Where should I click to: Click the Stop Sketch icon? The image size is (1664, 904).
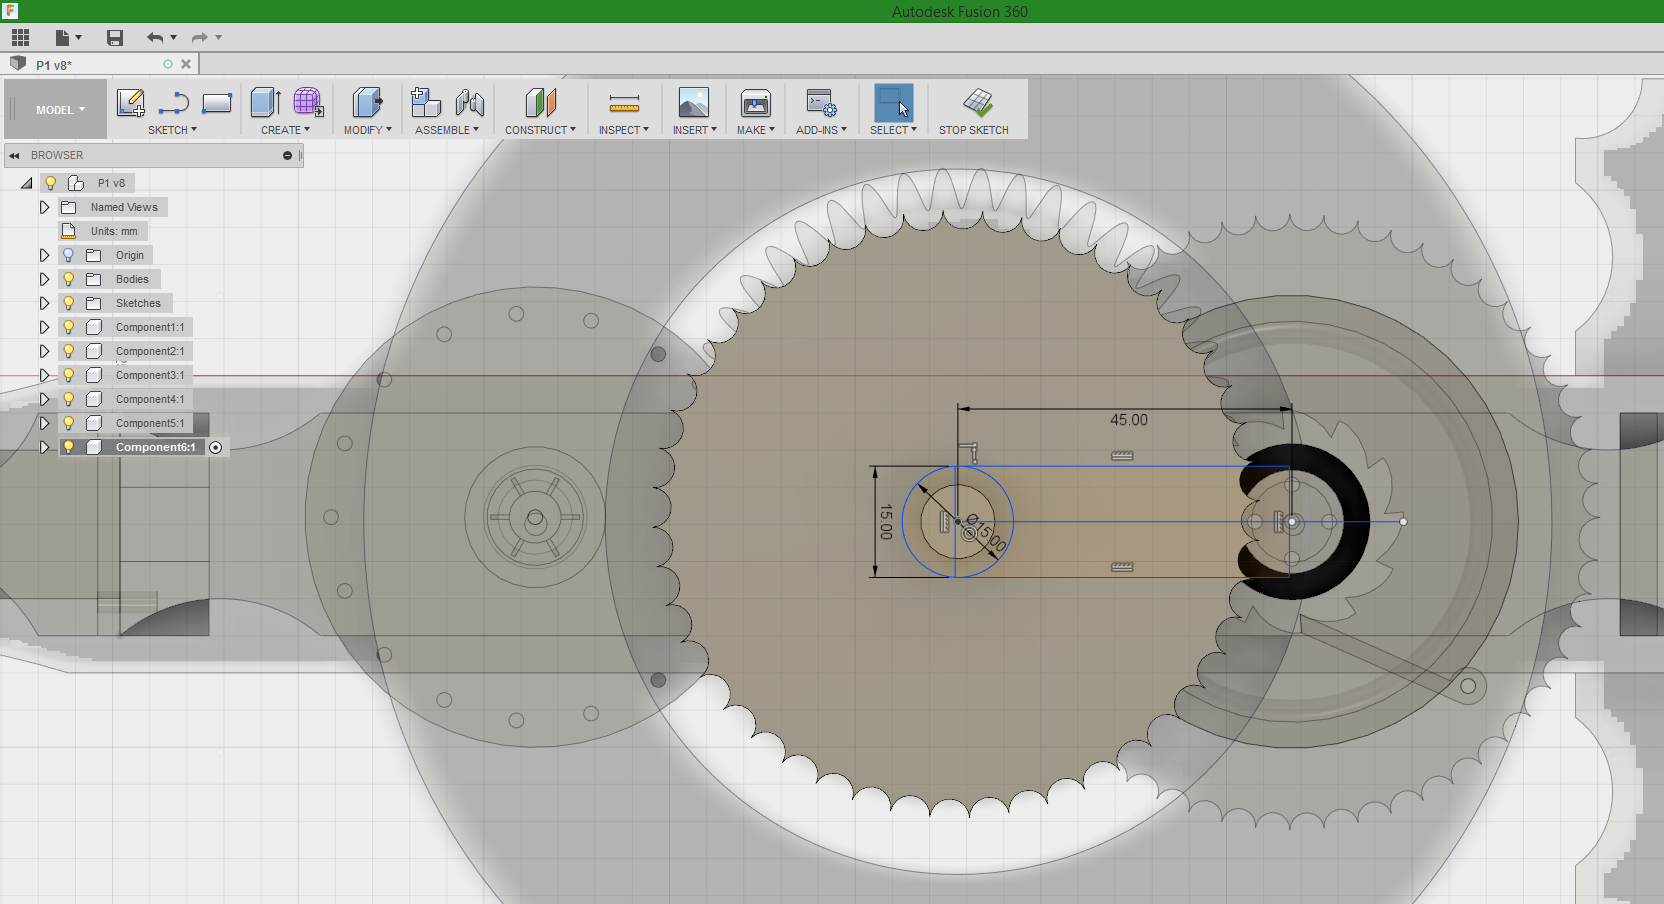tap(978, 102)
